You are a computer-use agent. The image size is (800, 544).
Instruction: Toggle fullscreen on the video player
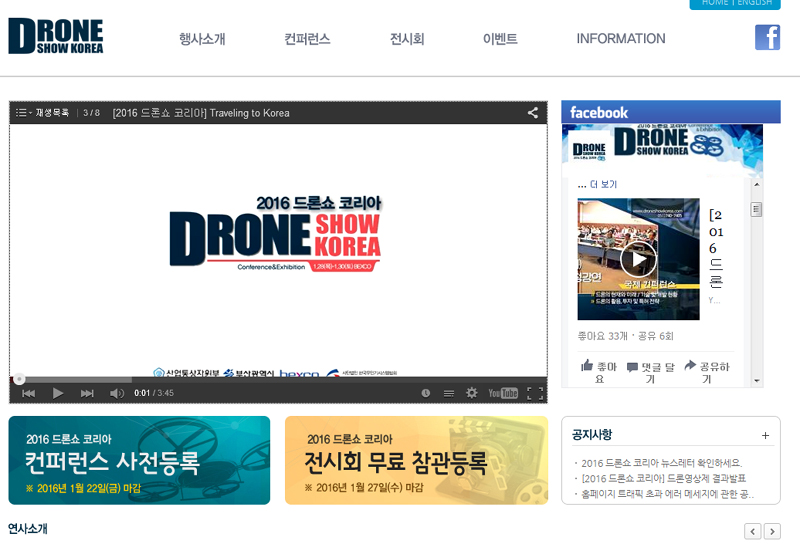[535, 393]
